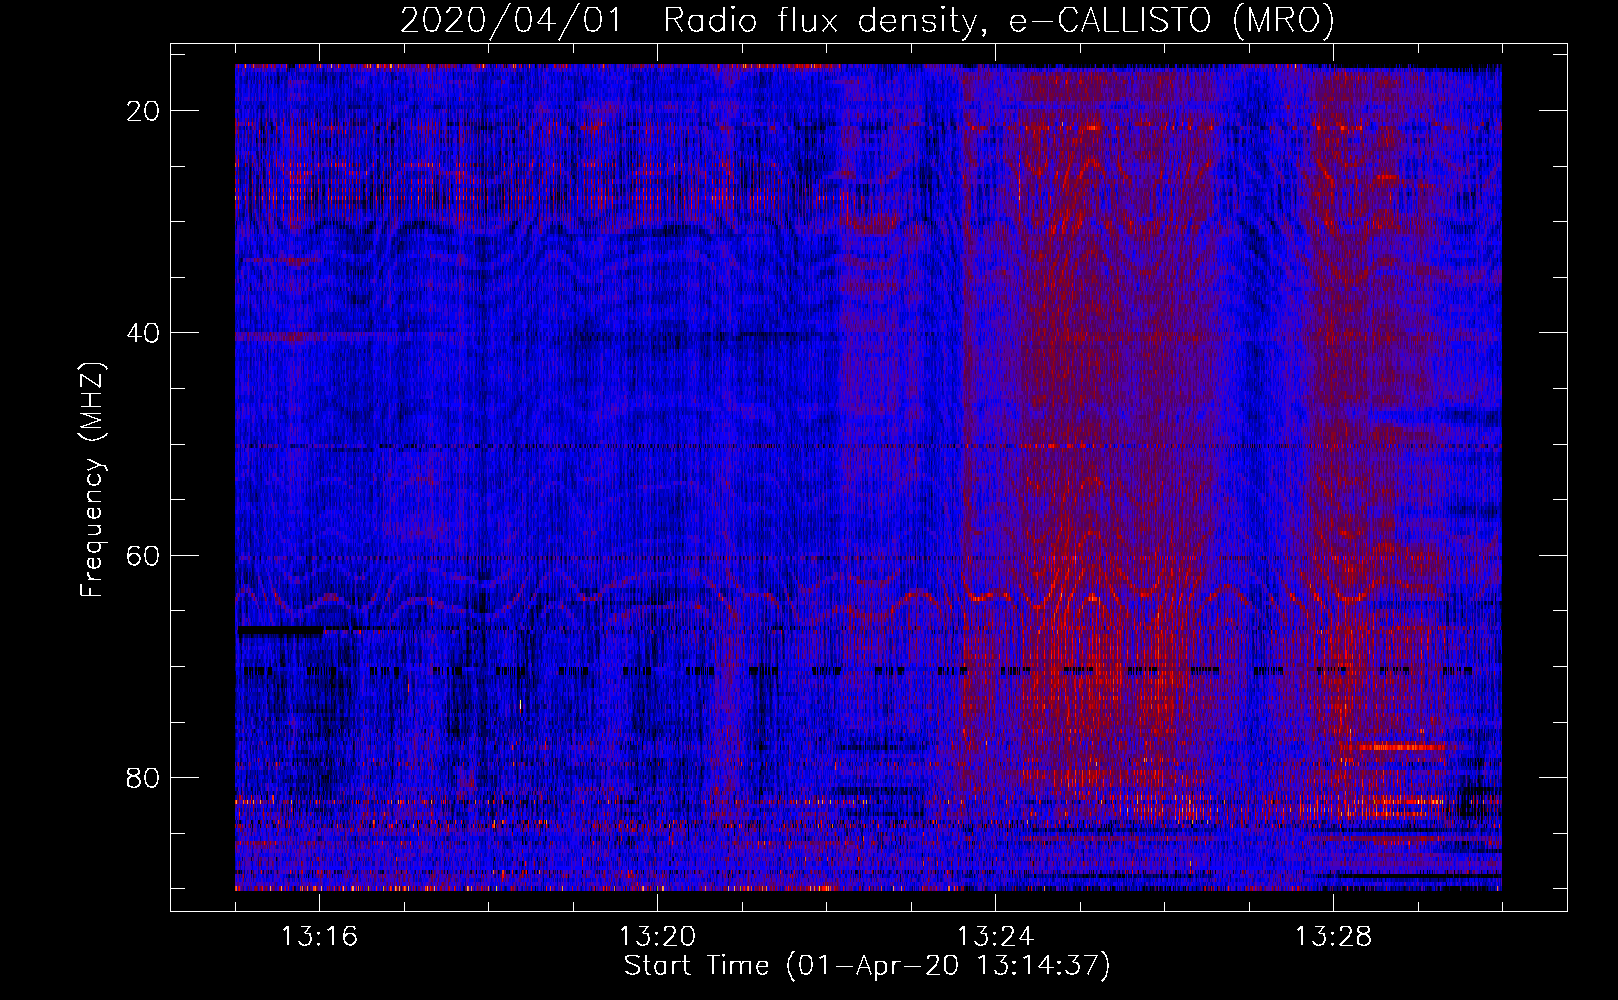The width and height of the screenshot is (1618, 1000).
Task: Click the 13:28 time tick label
Action: pyautogui.click(x=1333, y=937)
